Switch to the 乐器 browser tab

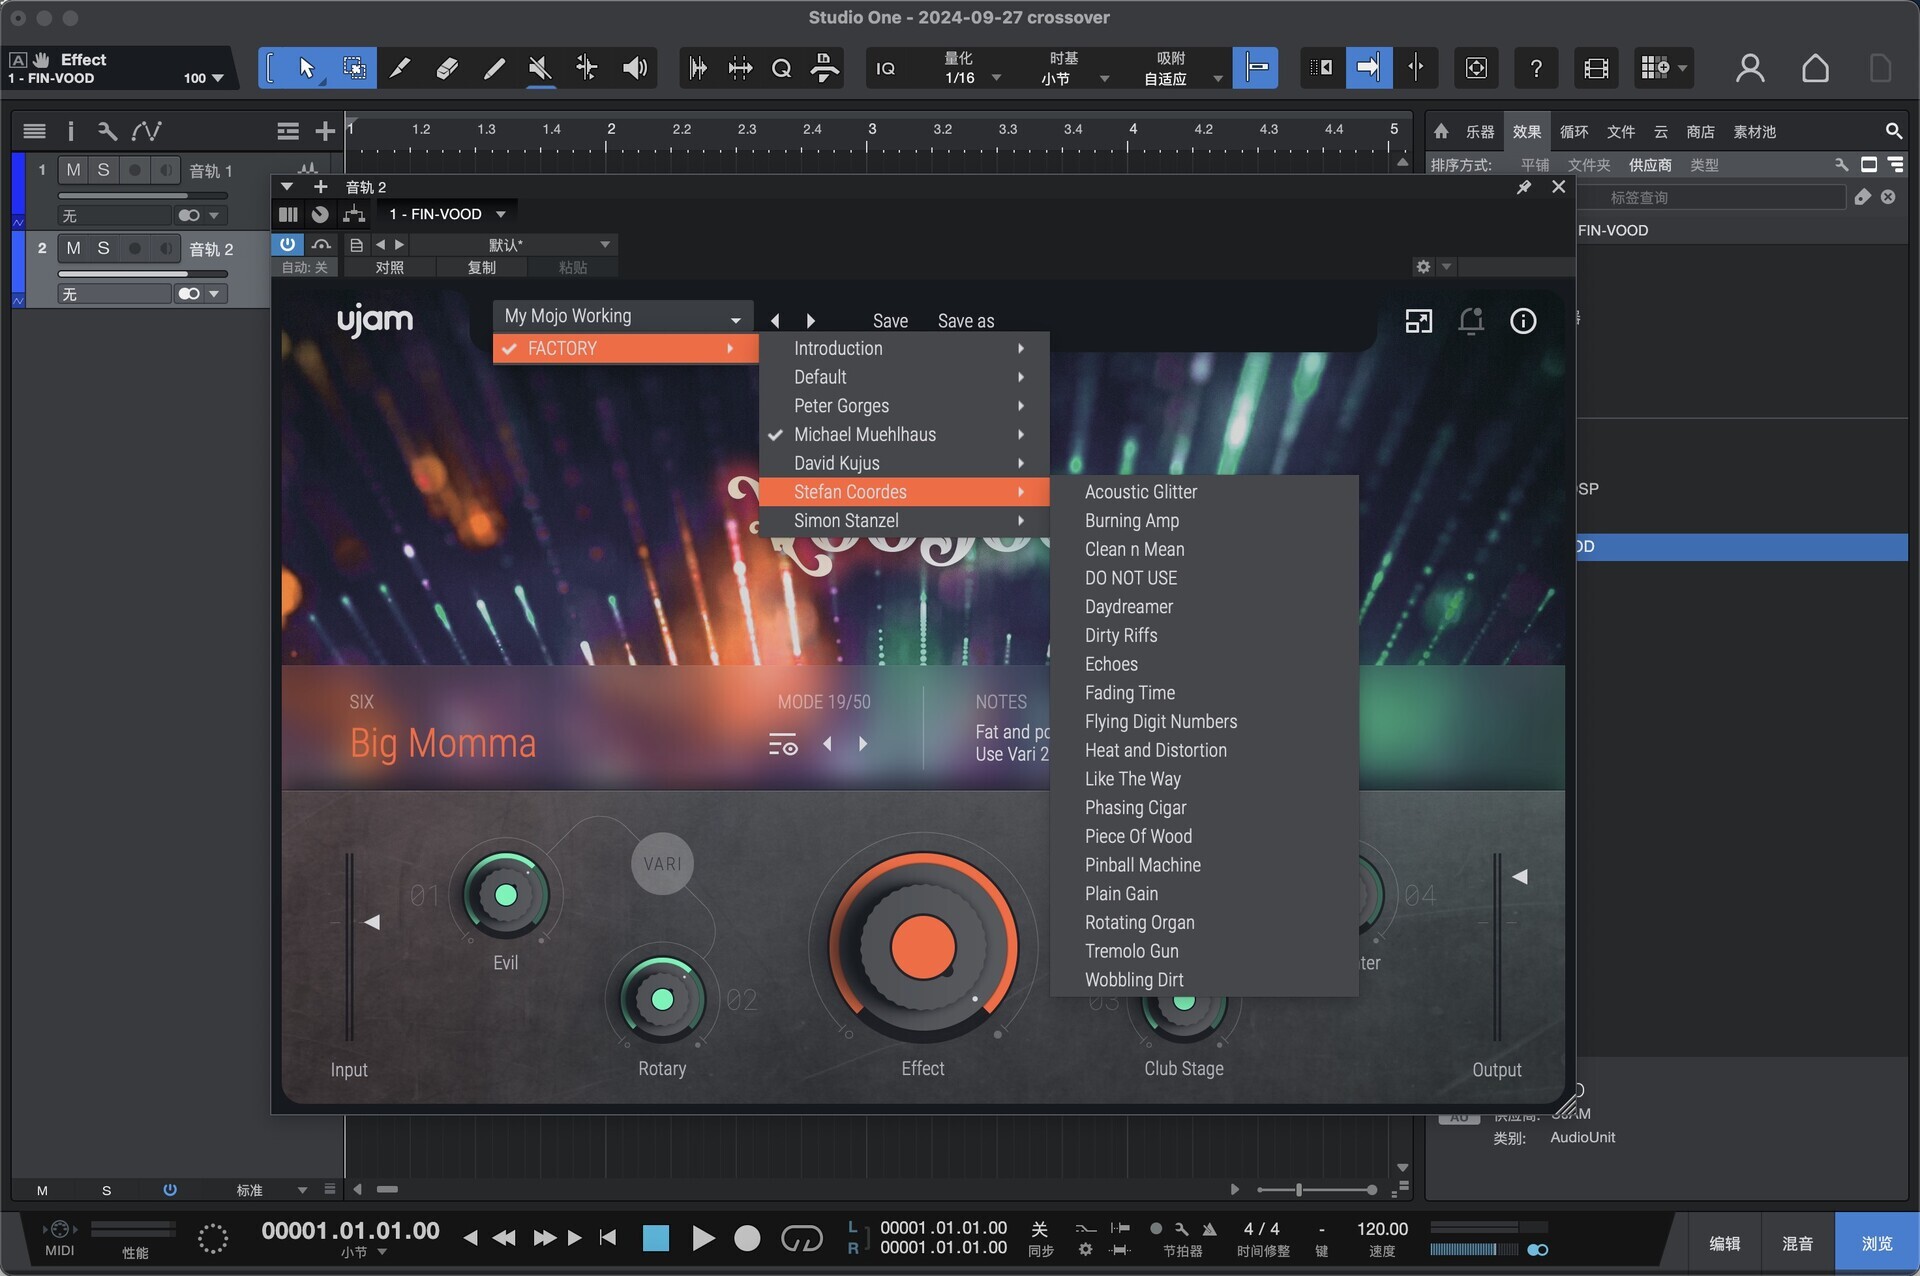point(1480,132)
